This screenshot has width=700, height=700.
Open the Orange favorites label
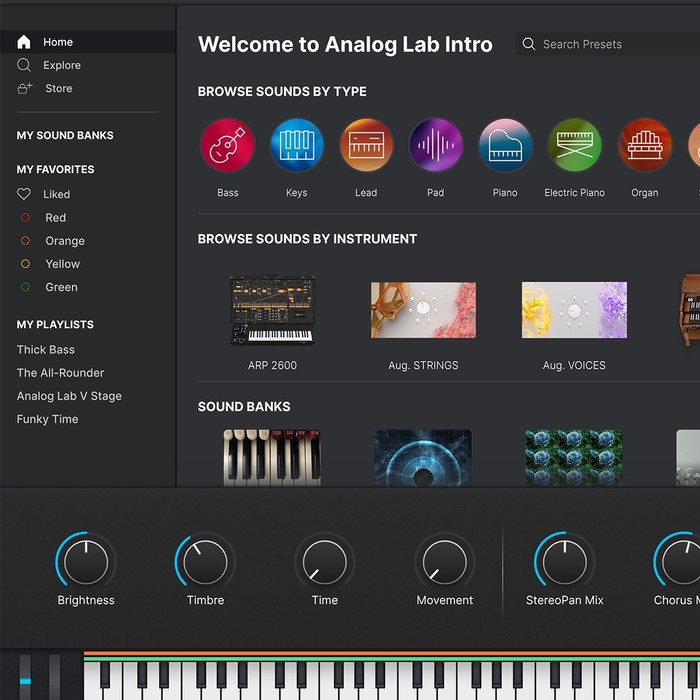click(x=65, y=241)
